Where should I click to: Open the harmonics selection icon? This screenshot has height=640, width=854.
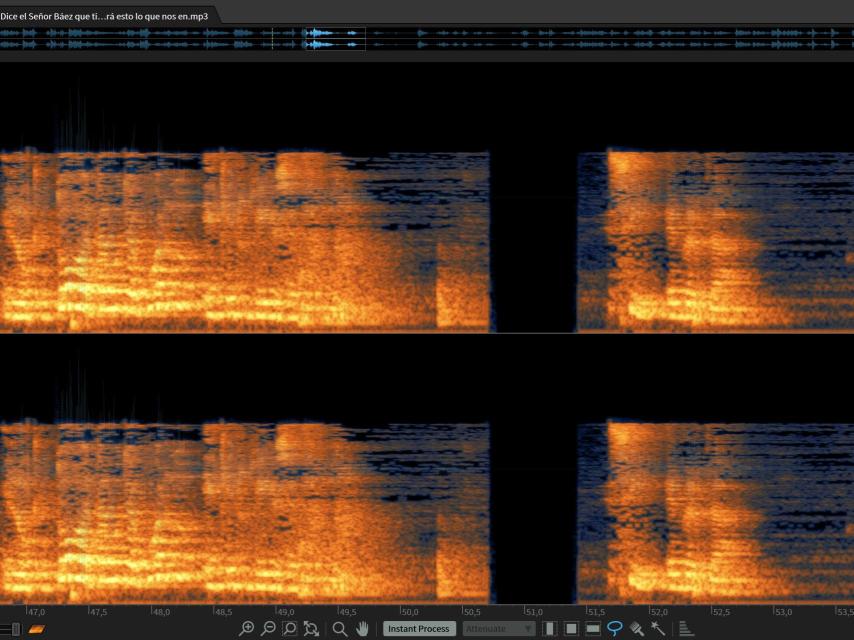(686, 629)
